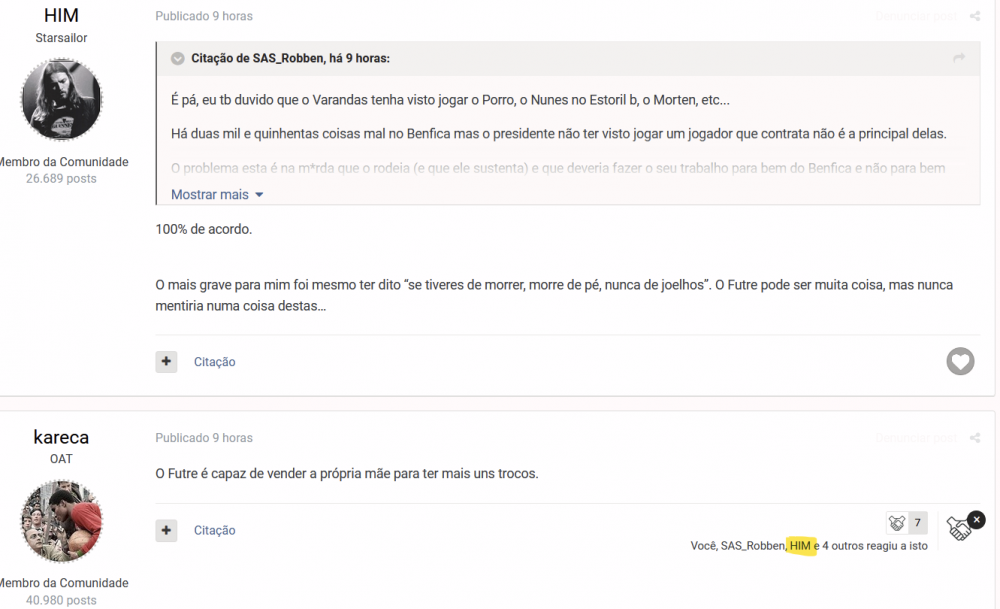Remove your reaction with the x badge

[976, 520]
